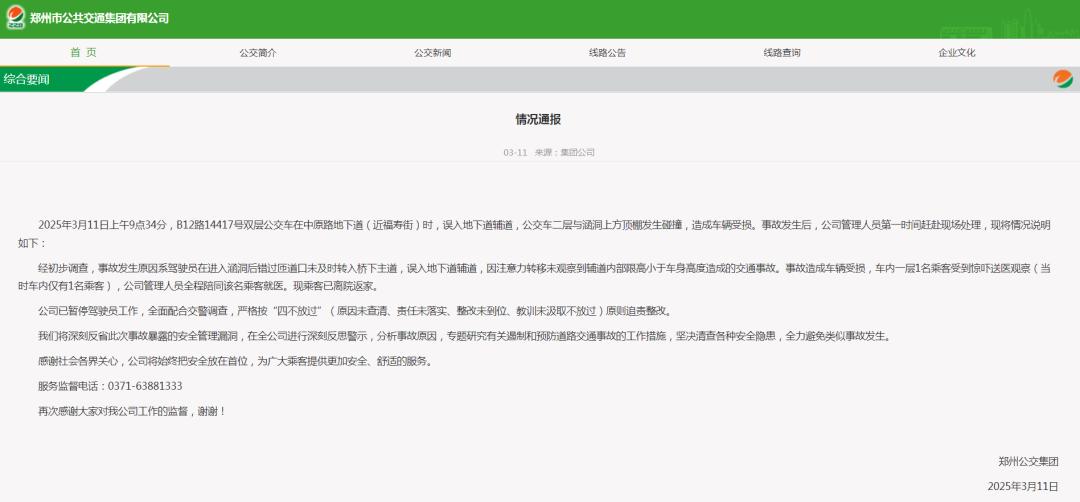This screenshot has height=502, width=1080.
Task: Open the 首页 home tab
Action: point(84,53)
